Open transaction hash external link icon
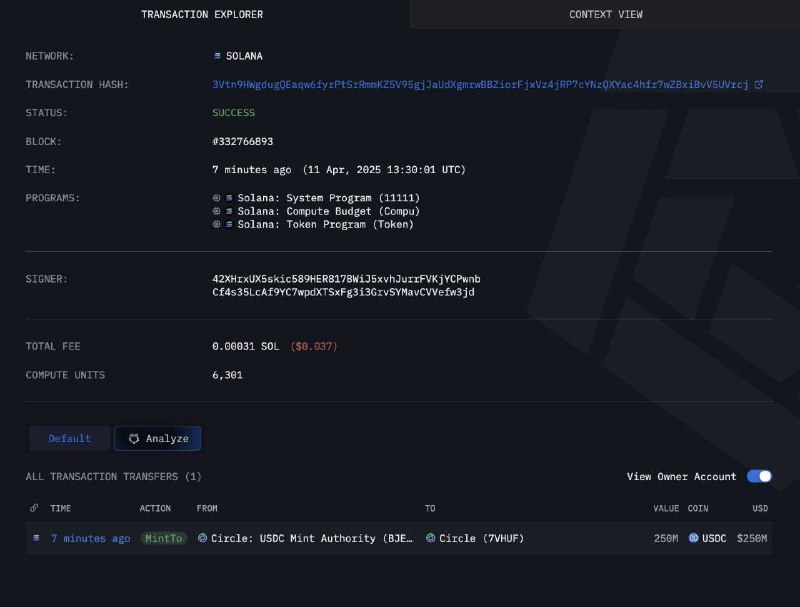This screenshot has height=607, width=800. pyautogui.click(x=759, y=84)
